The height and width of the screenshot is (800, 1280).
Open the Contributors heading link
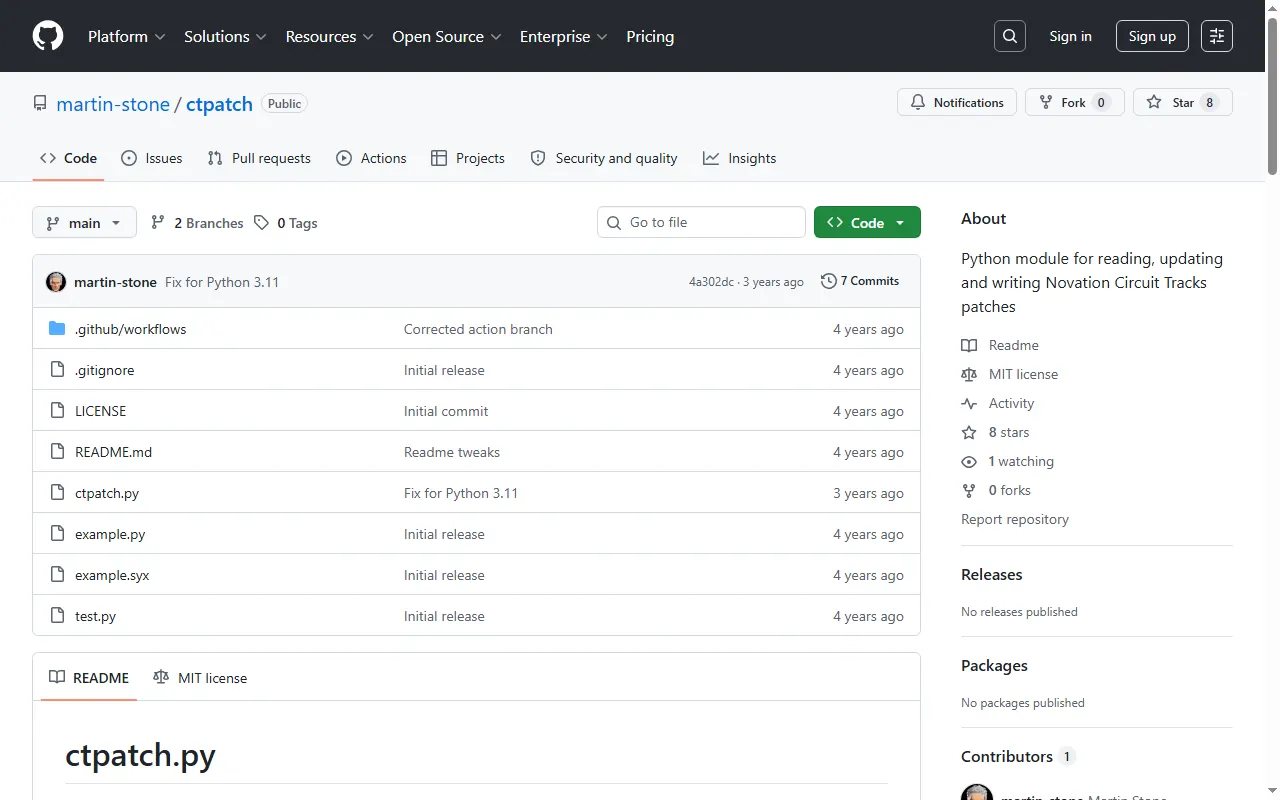click(1017, 756)
